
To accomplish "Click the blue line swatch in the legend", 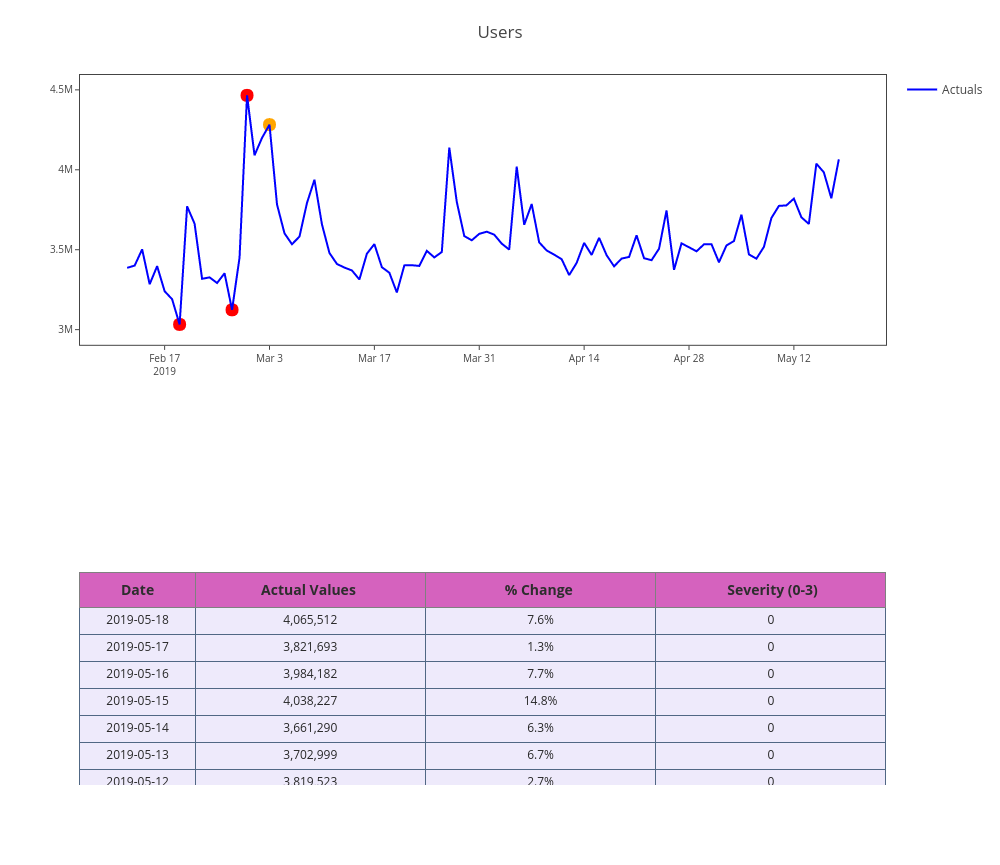I will 922,90.
